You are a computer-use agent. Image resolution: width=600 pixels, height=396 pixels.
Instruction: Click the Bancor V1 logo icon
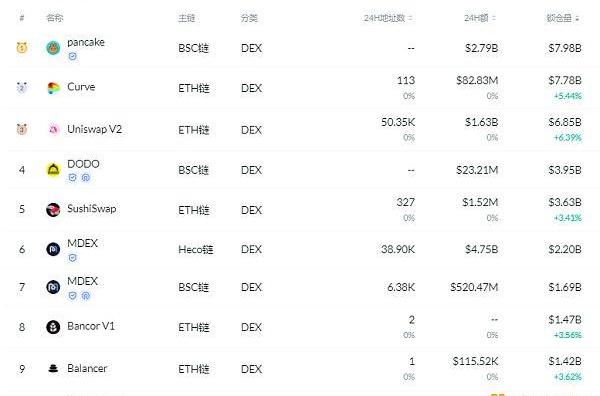click(x=53, y=327)
